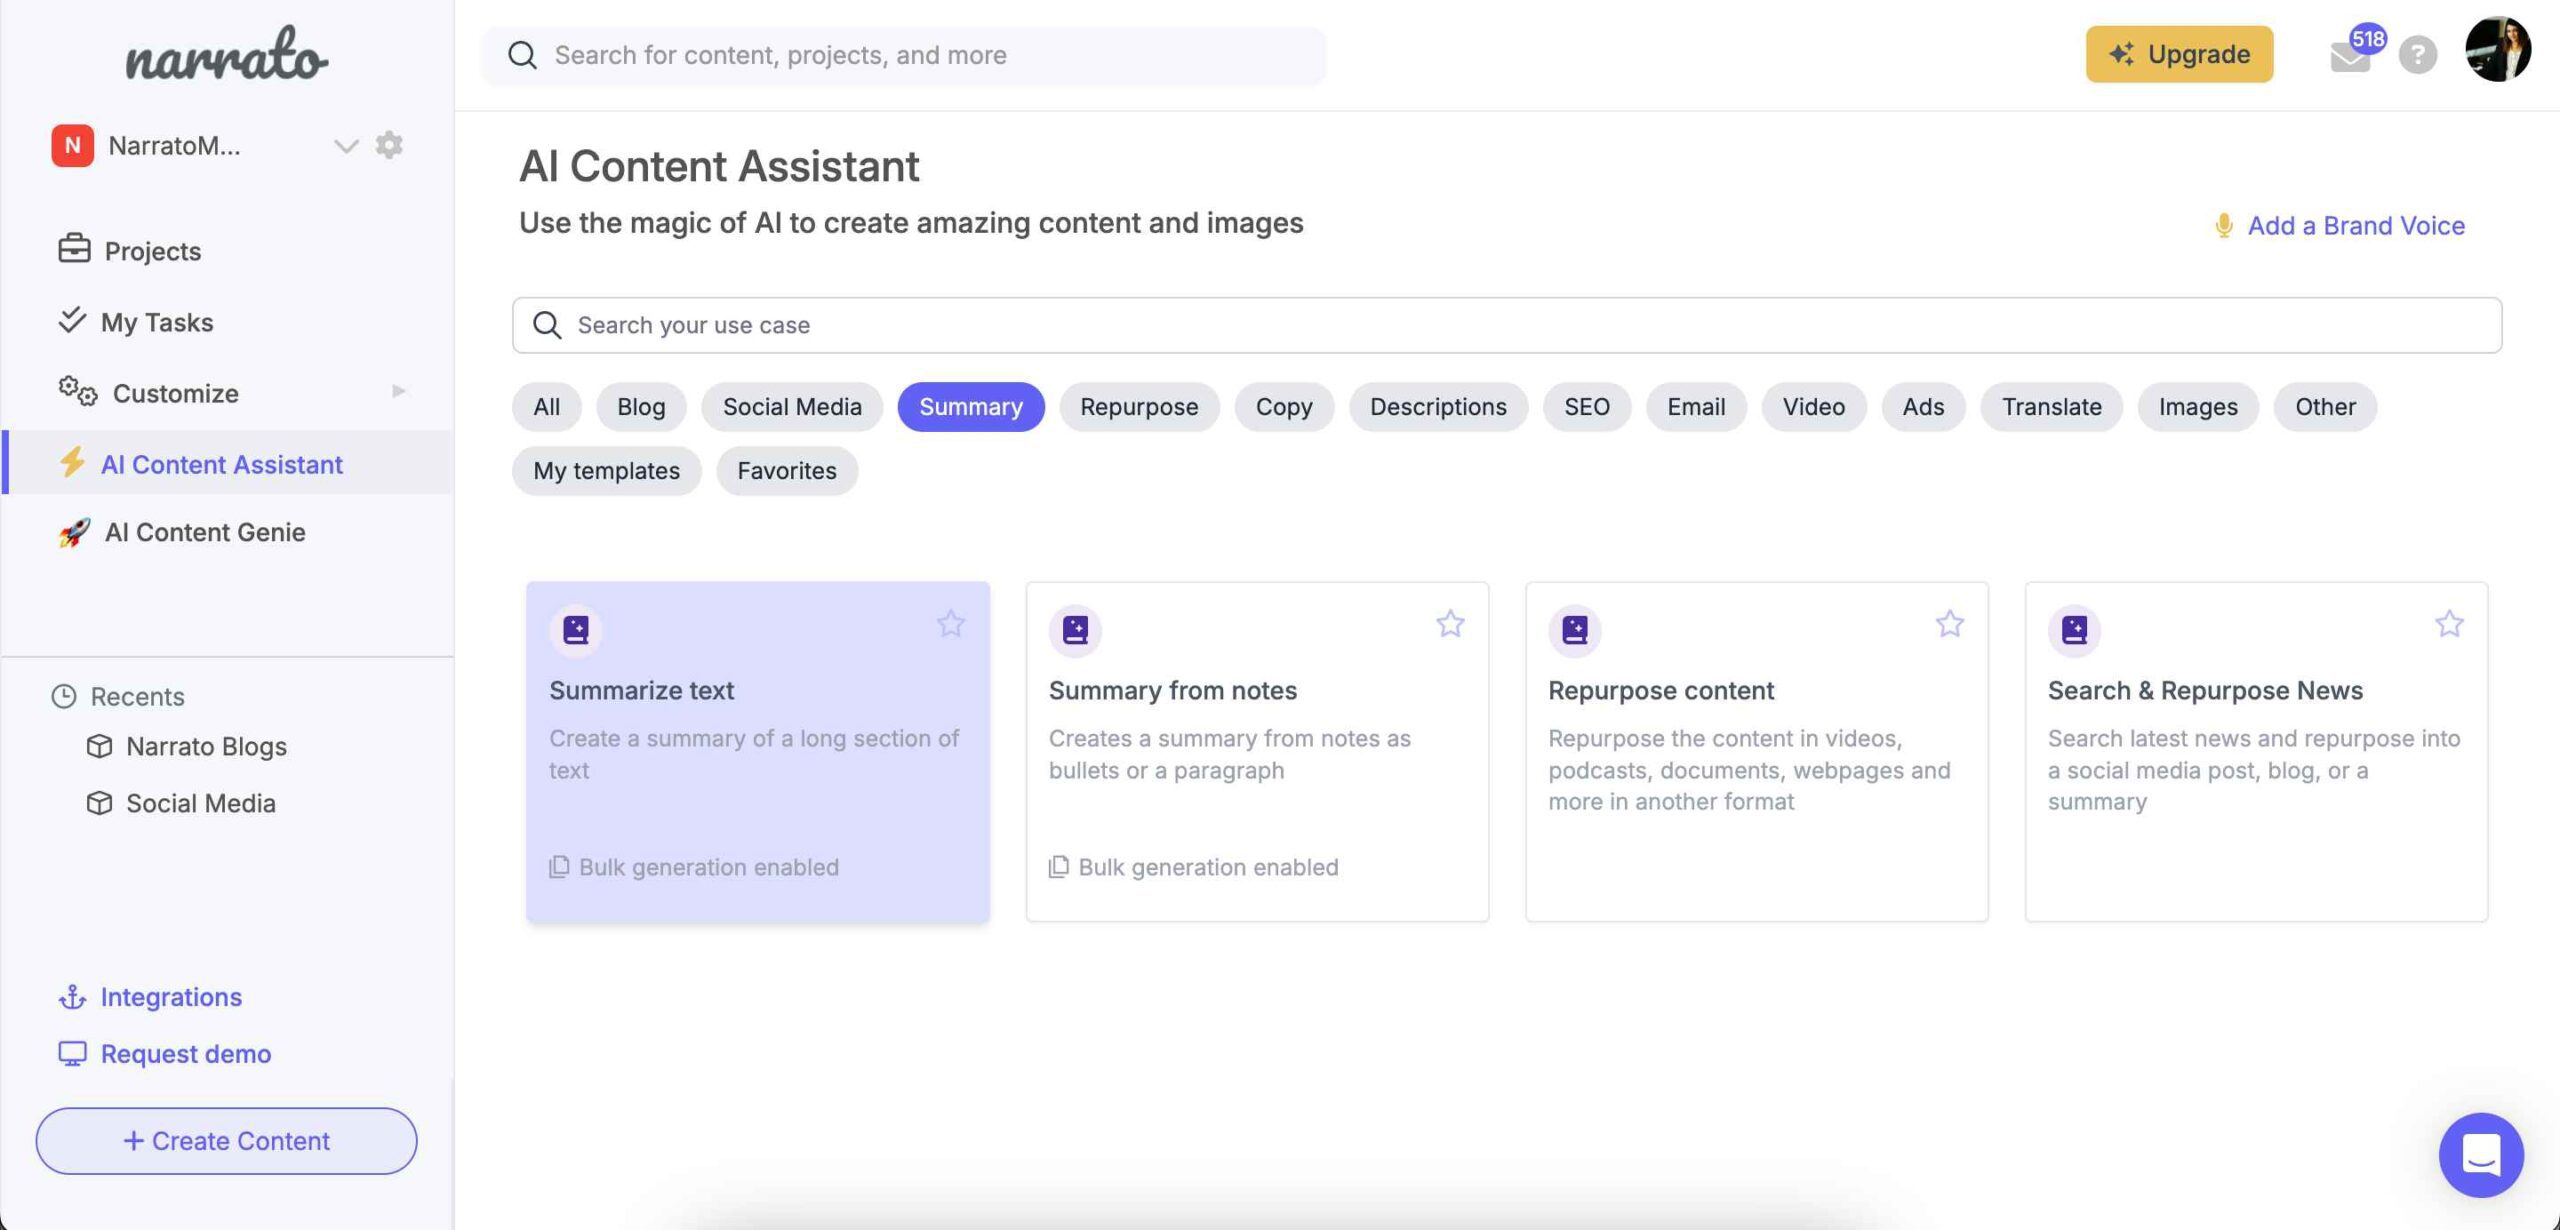The width and height of the screenshot is (2560, 1230).
Task: Click the Recents clock icon
Action: click(x=64, y=696)
